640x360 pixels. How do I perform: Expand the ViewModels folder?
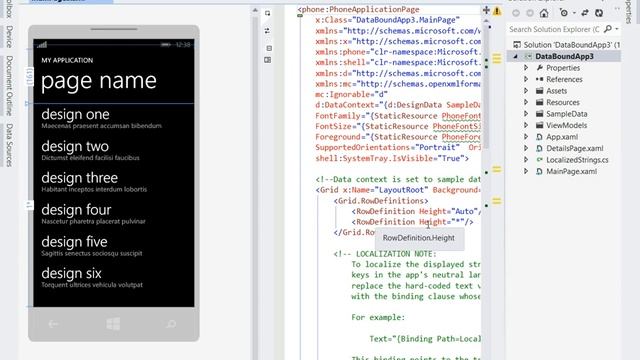coord(526,125)
